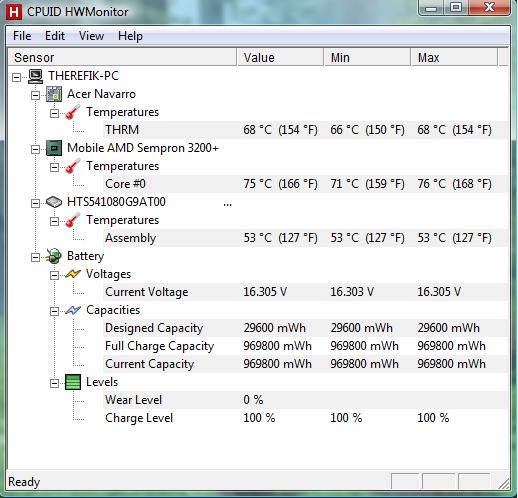
Task: Click the Min column header
Action: click(x=367, y=58)
